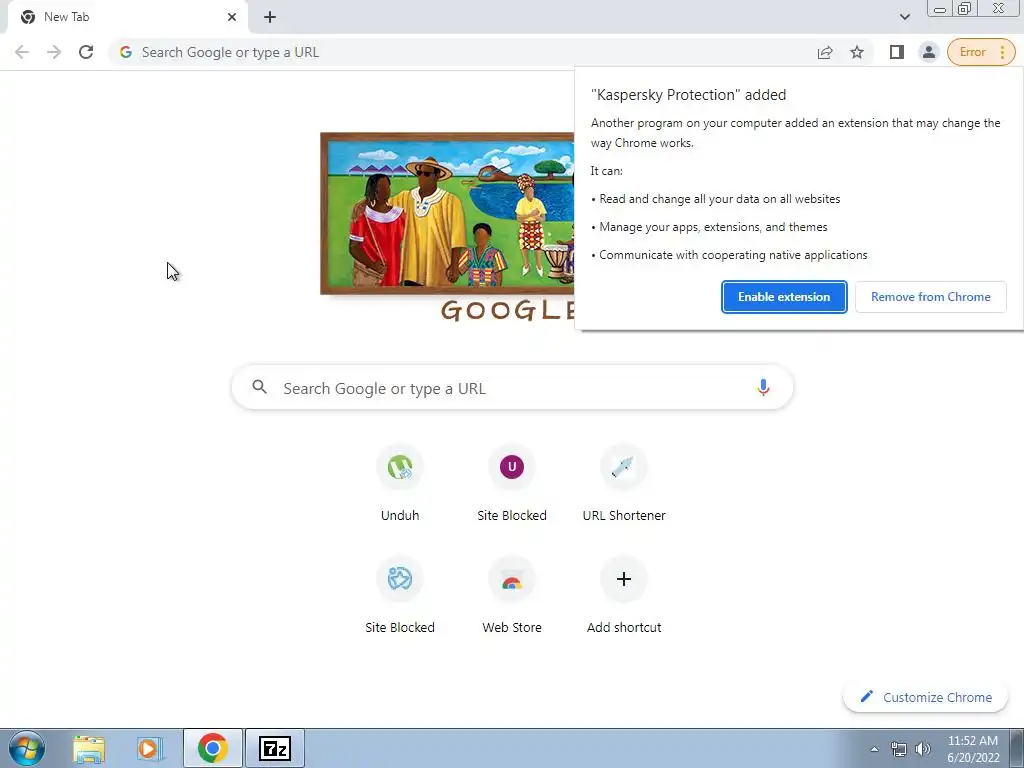The width and height of the screenshot is (1024, 768).
Task: Bookmark this tab with the star icon
Action: click(x=857, y=52)
